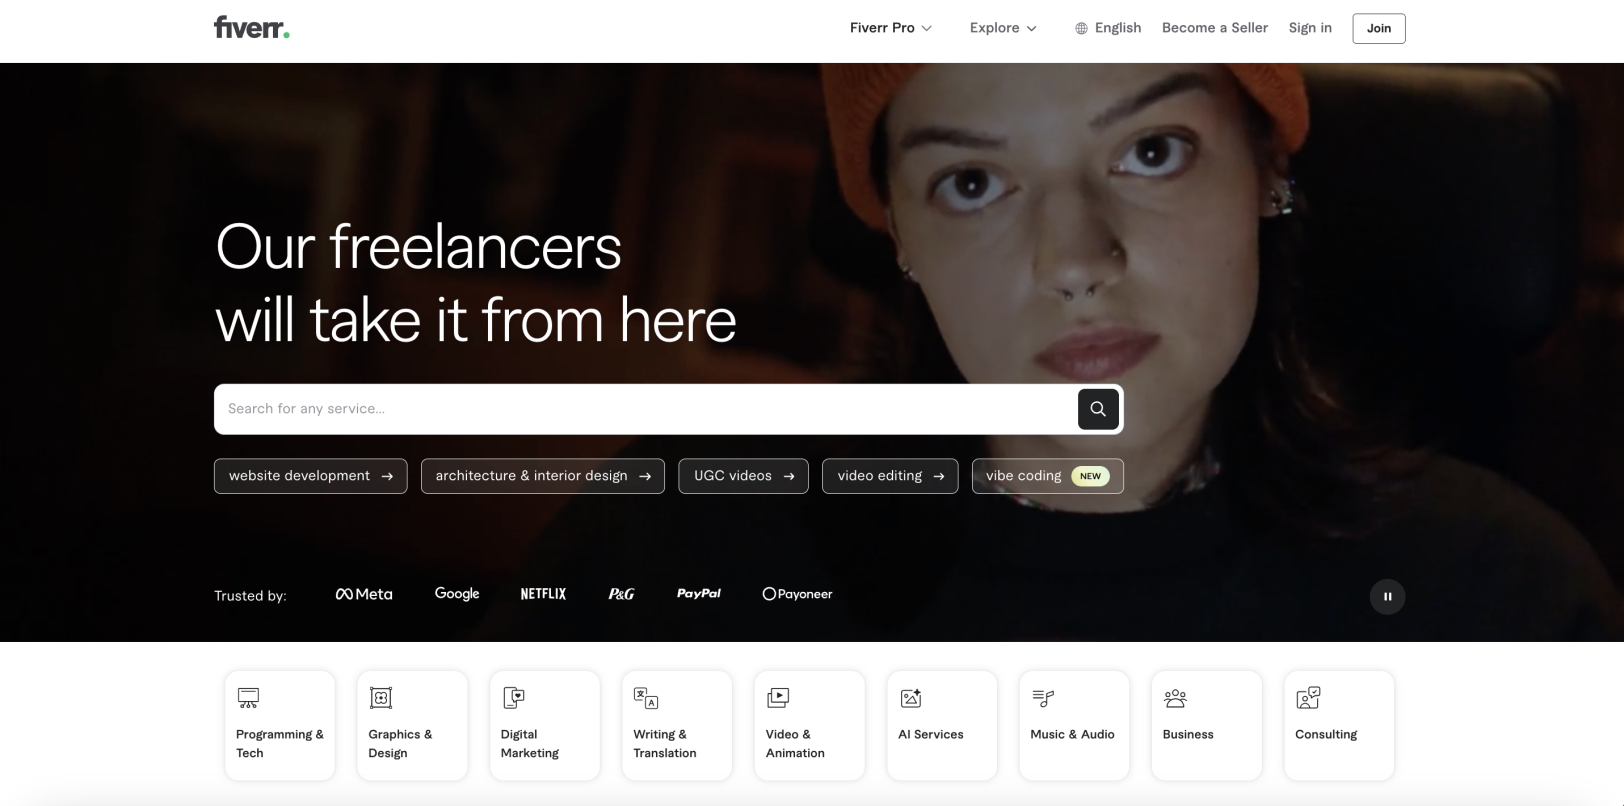This screenshot has height=806, width=1624.
Task: Open the Digital Marketing category icon
Action: [513, 698]
